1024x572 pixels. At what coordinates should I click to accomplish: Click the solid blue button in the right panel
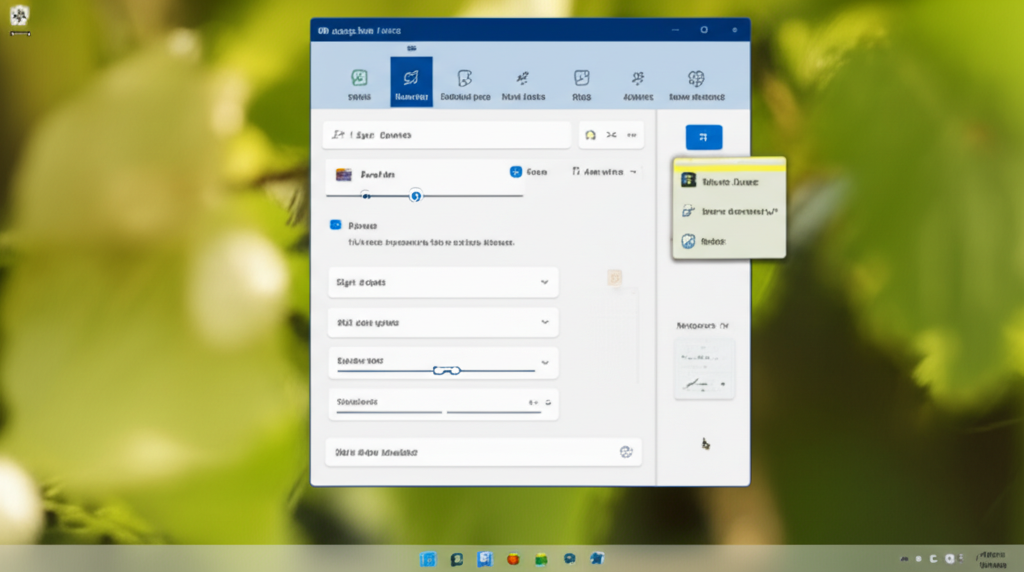[x=703, y=137]
